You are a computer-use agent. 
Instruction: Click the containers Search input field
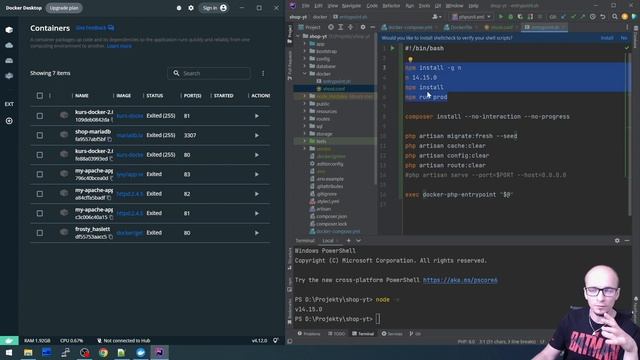pyautogui.click(x=209, y=73)
